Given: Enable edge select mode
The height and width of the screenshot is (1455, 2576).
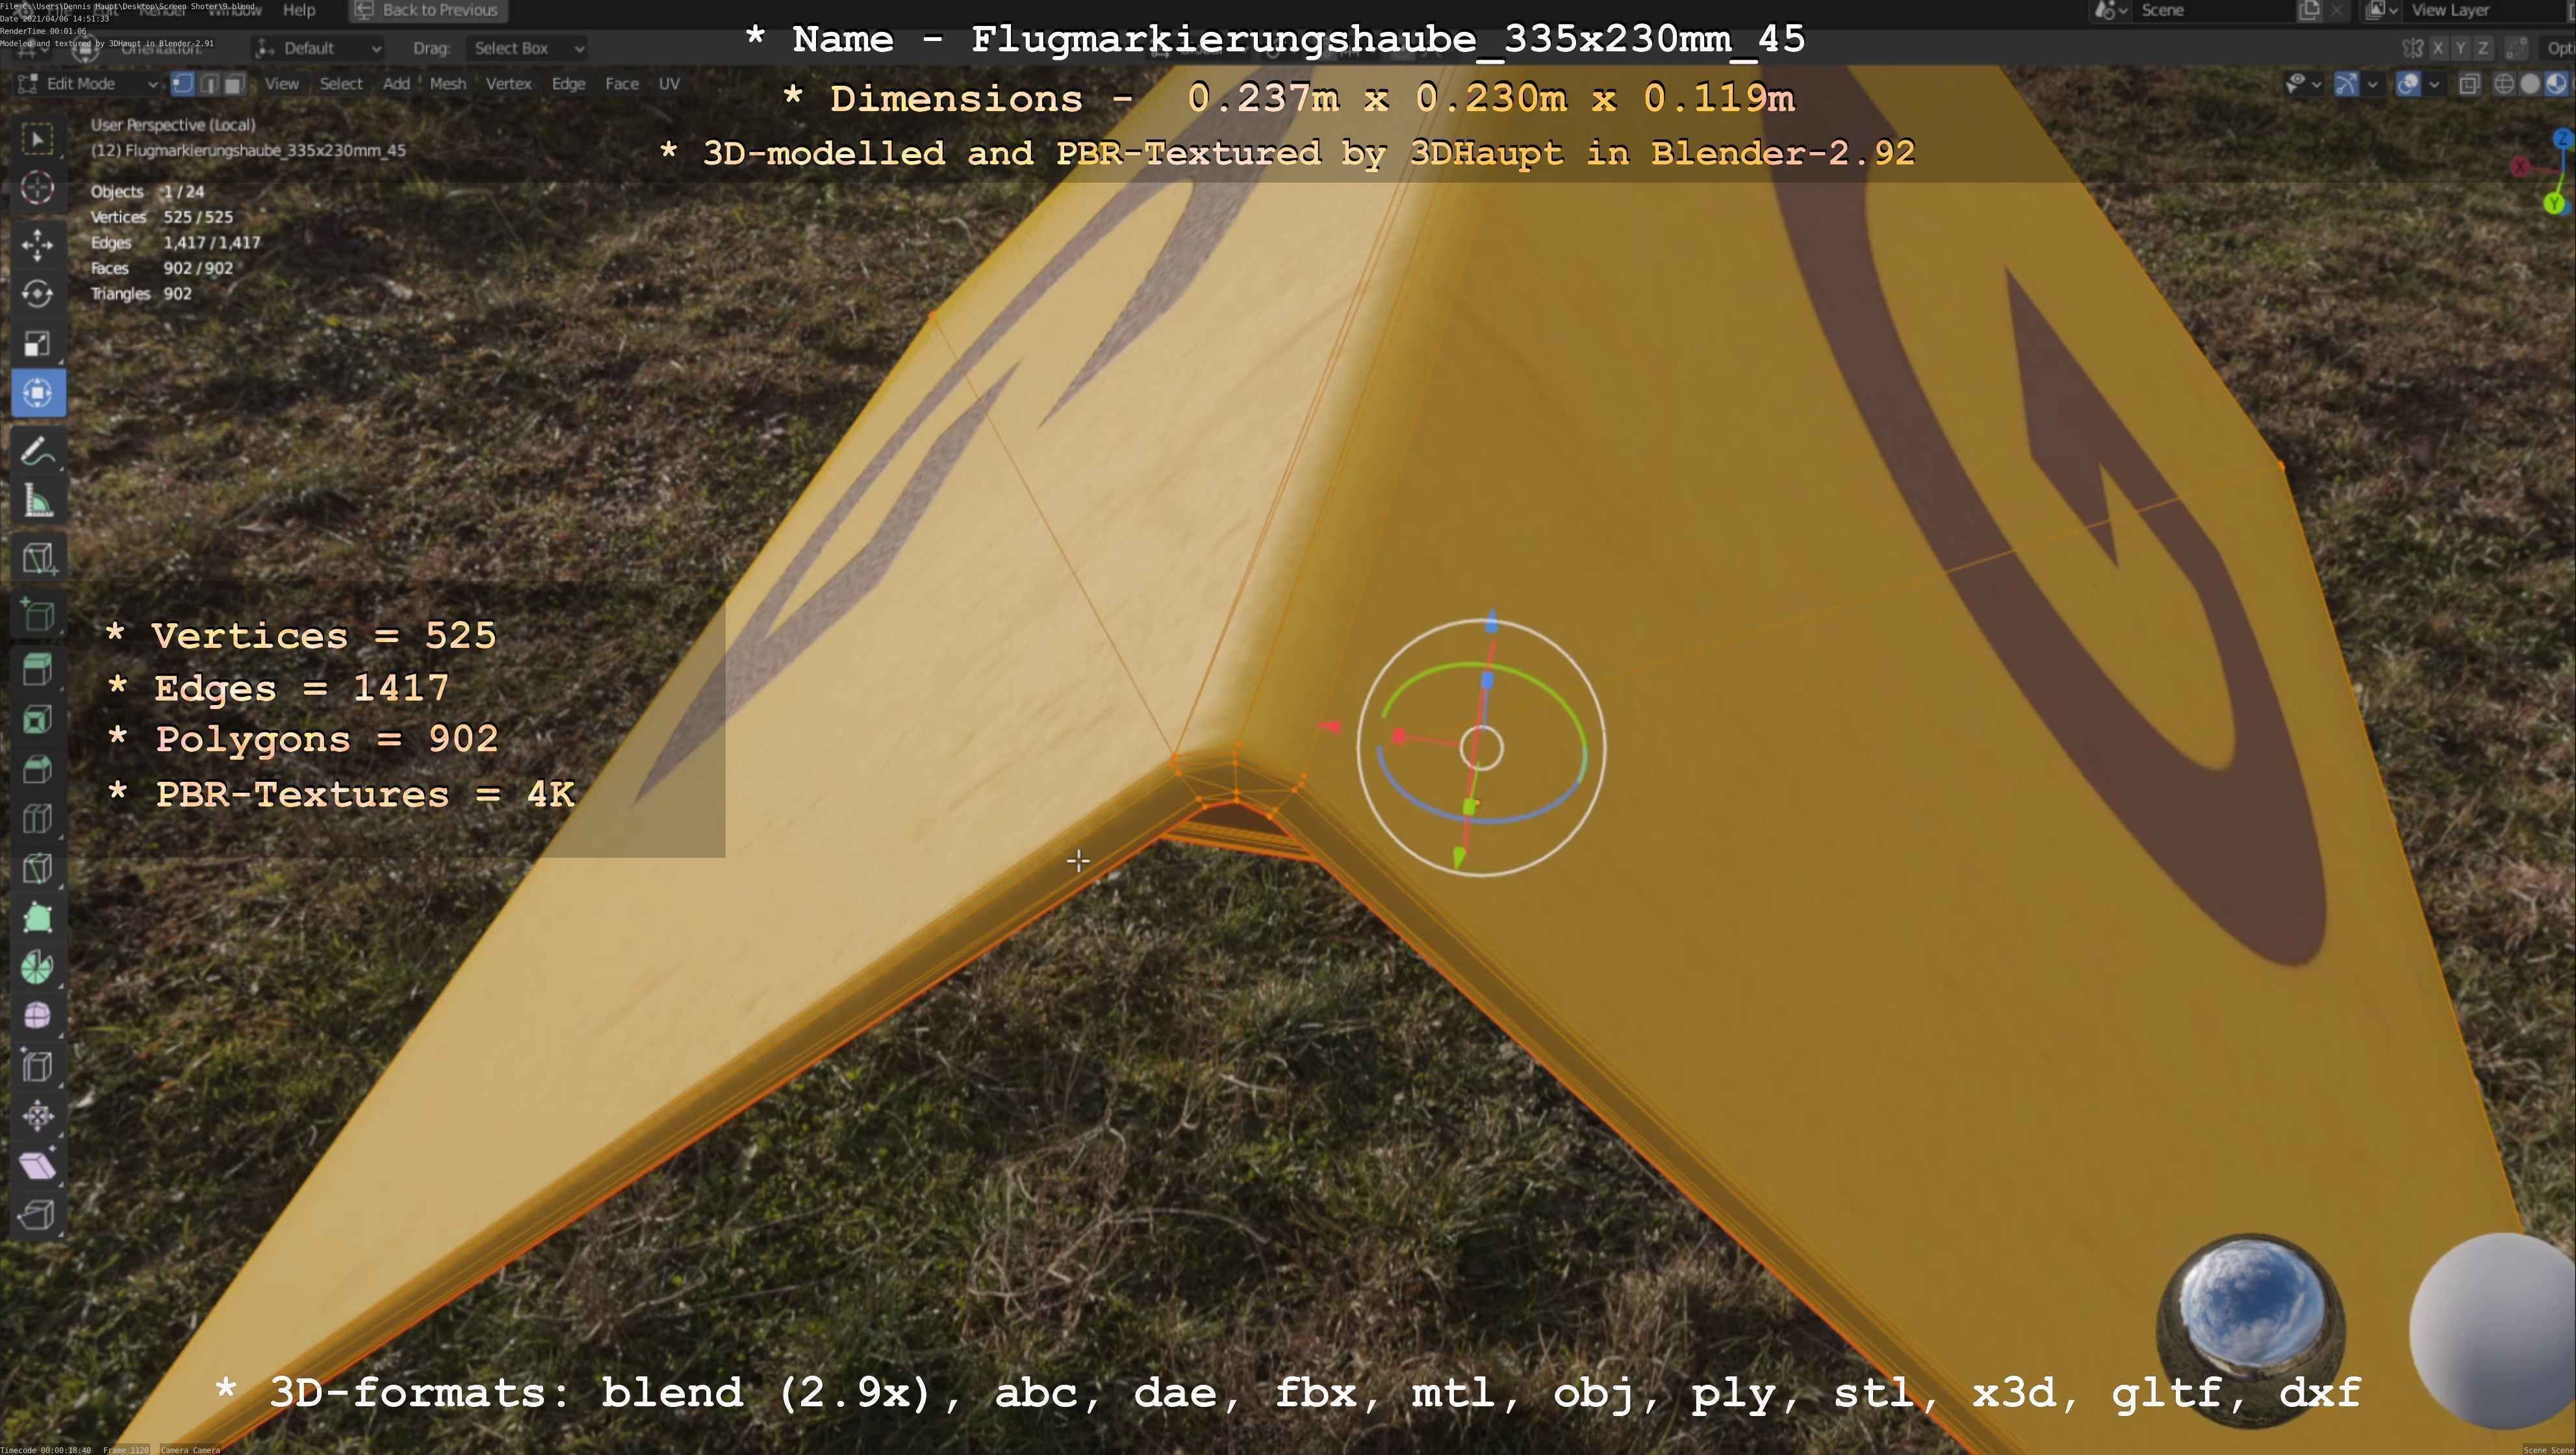Looking at the screenshot, I should coord(209,84).
